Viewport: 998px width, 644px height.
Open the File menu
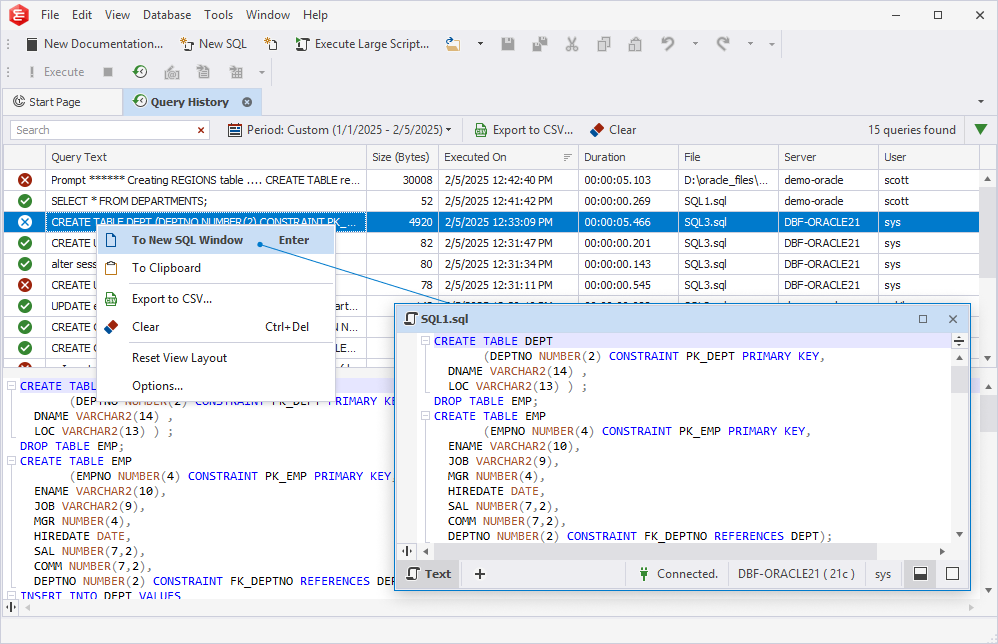click(x=50, y=15)
